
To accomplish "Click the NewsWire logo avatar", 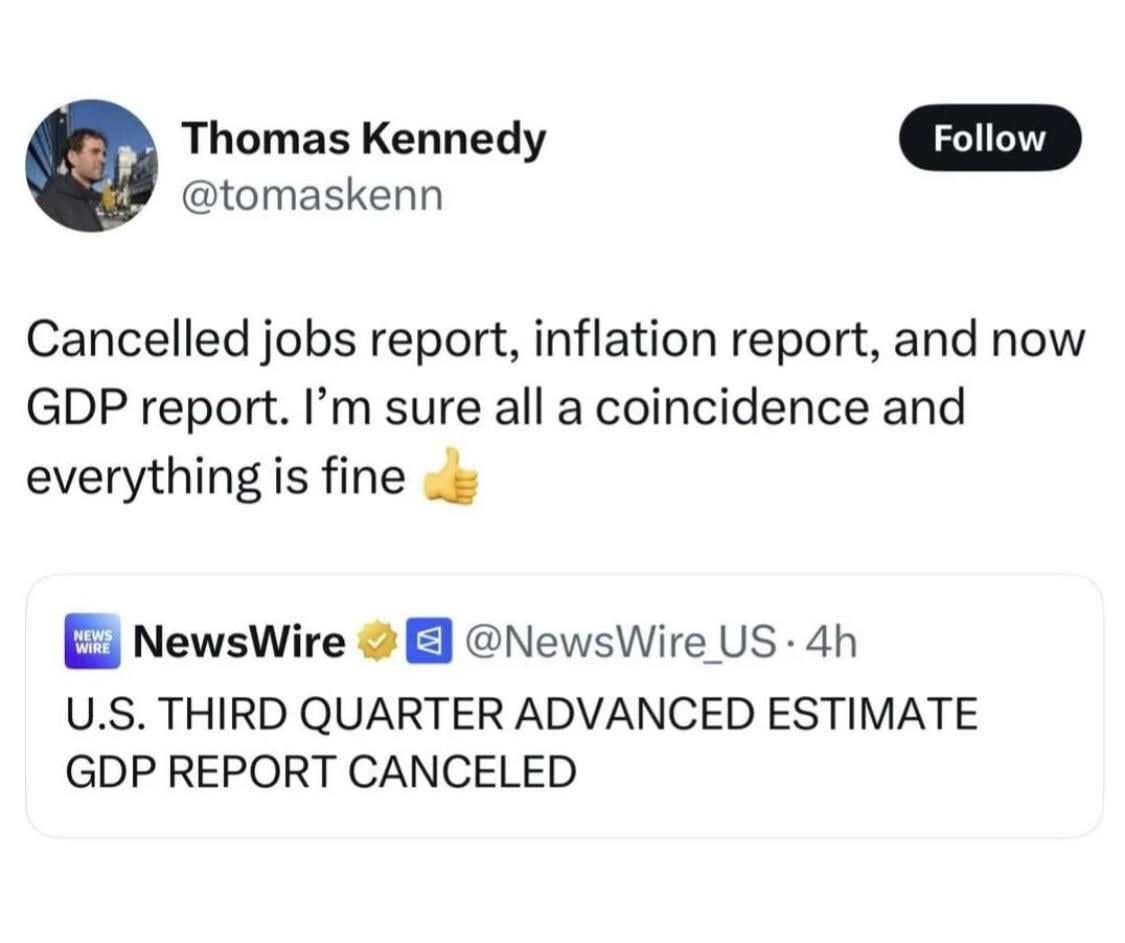I will tap(92, 642).
